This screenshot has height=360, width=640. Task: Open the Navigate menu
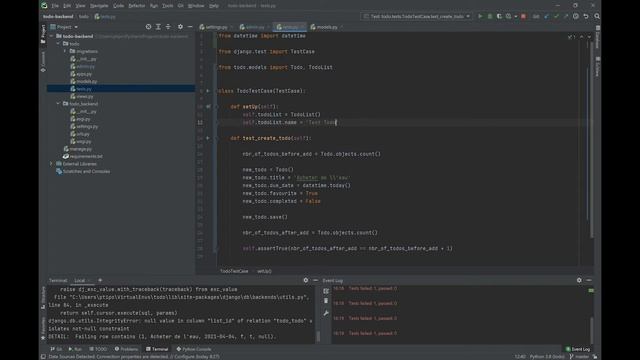click(99, 6)
